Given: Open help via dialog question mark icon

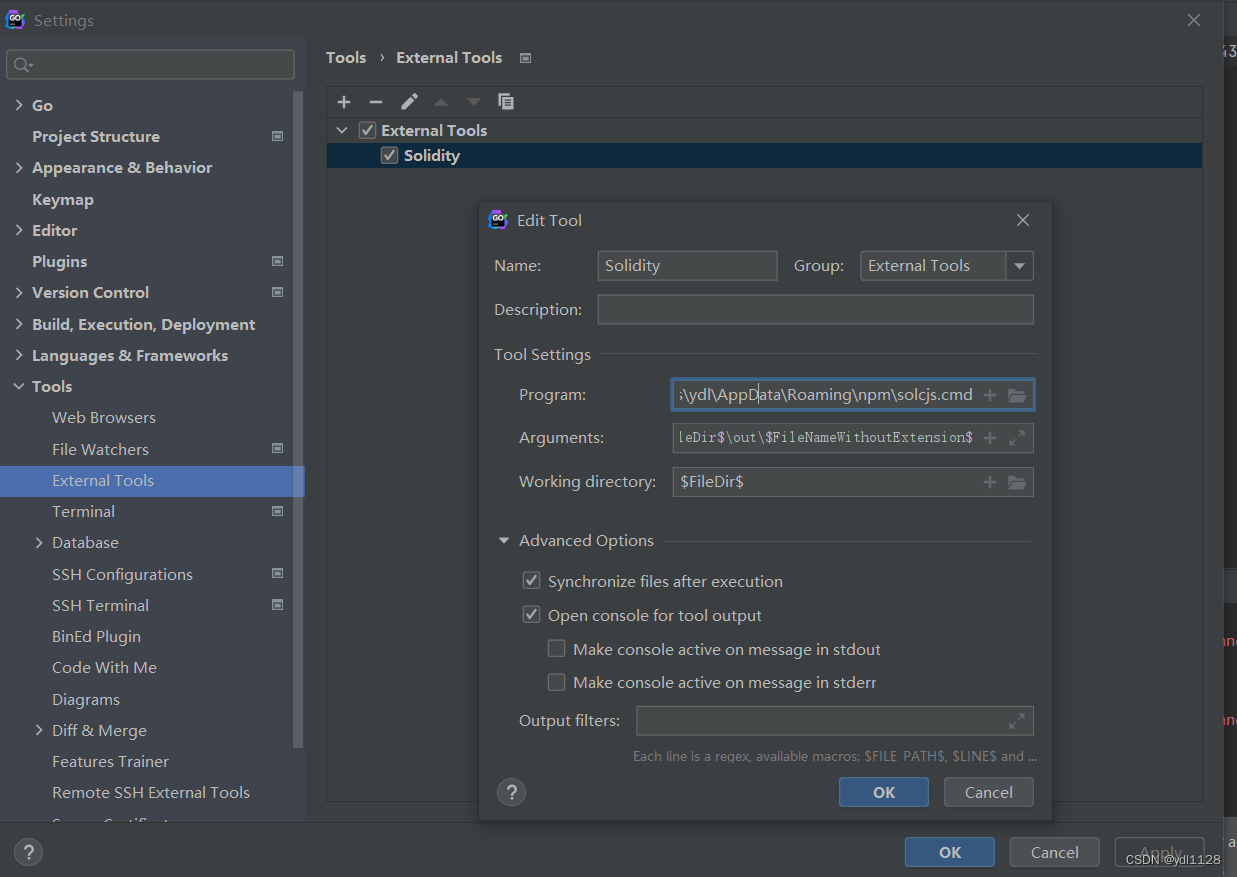Looking at the screenshot, I should point(511,791).
